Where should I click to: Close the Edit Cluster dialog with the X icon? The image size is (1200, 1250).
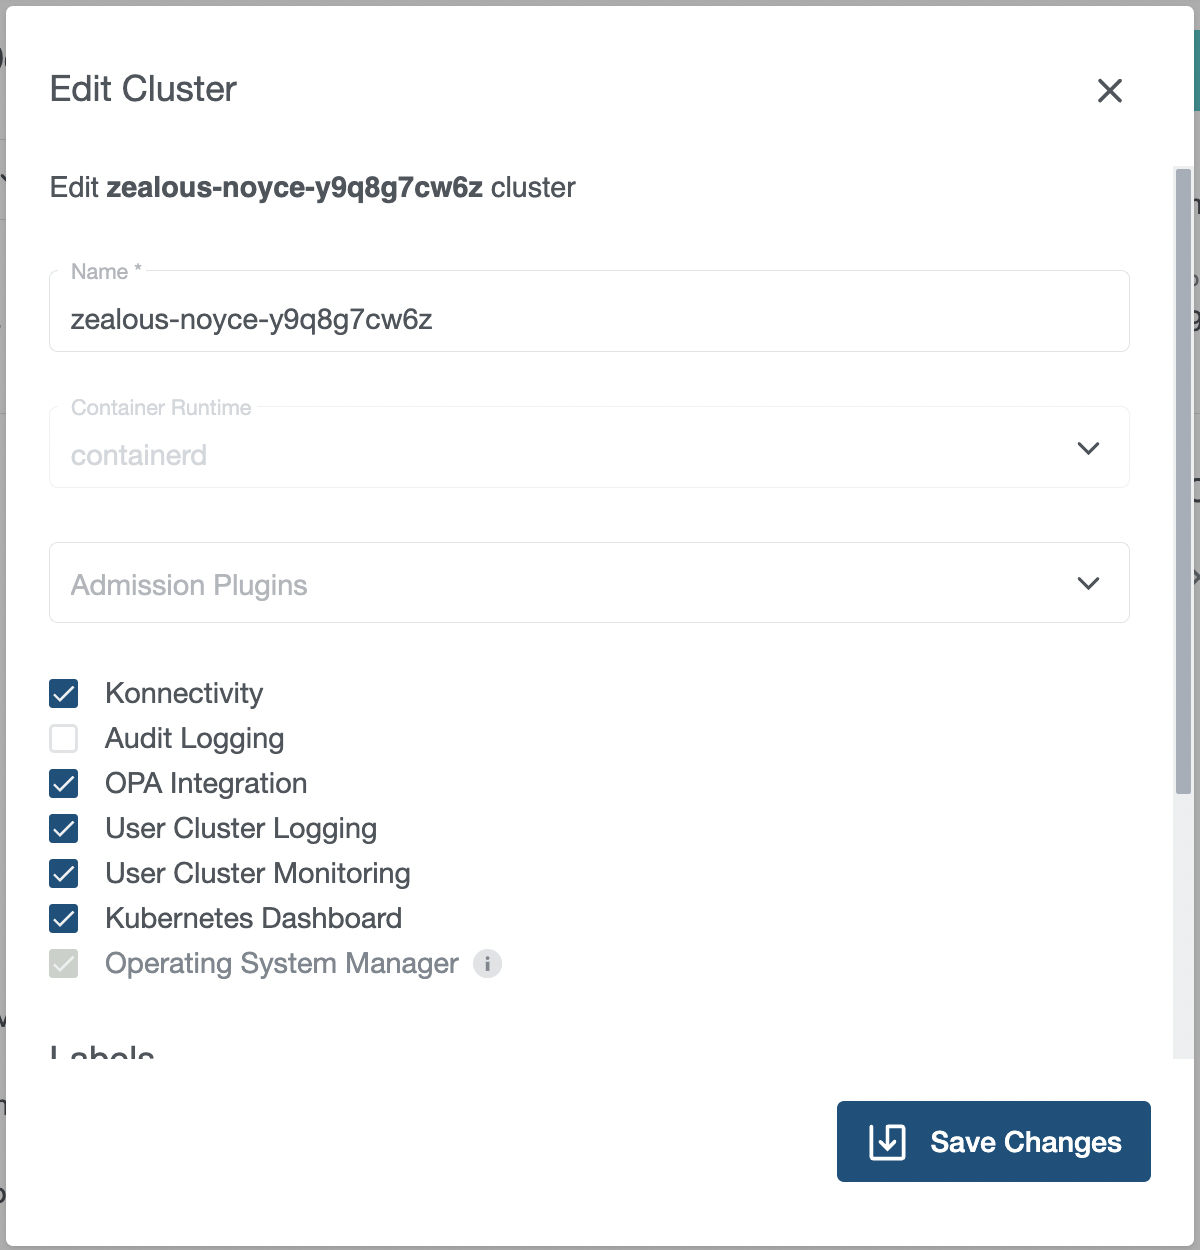(1109, 91)
